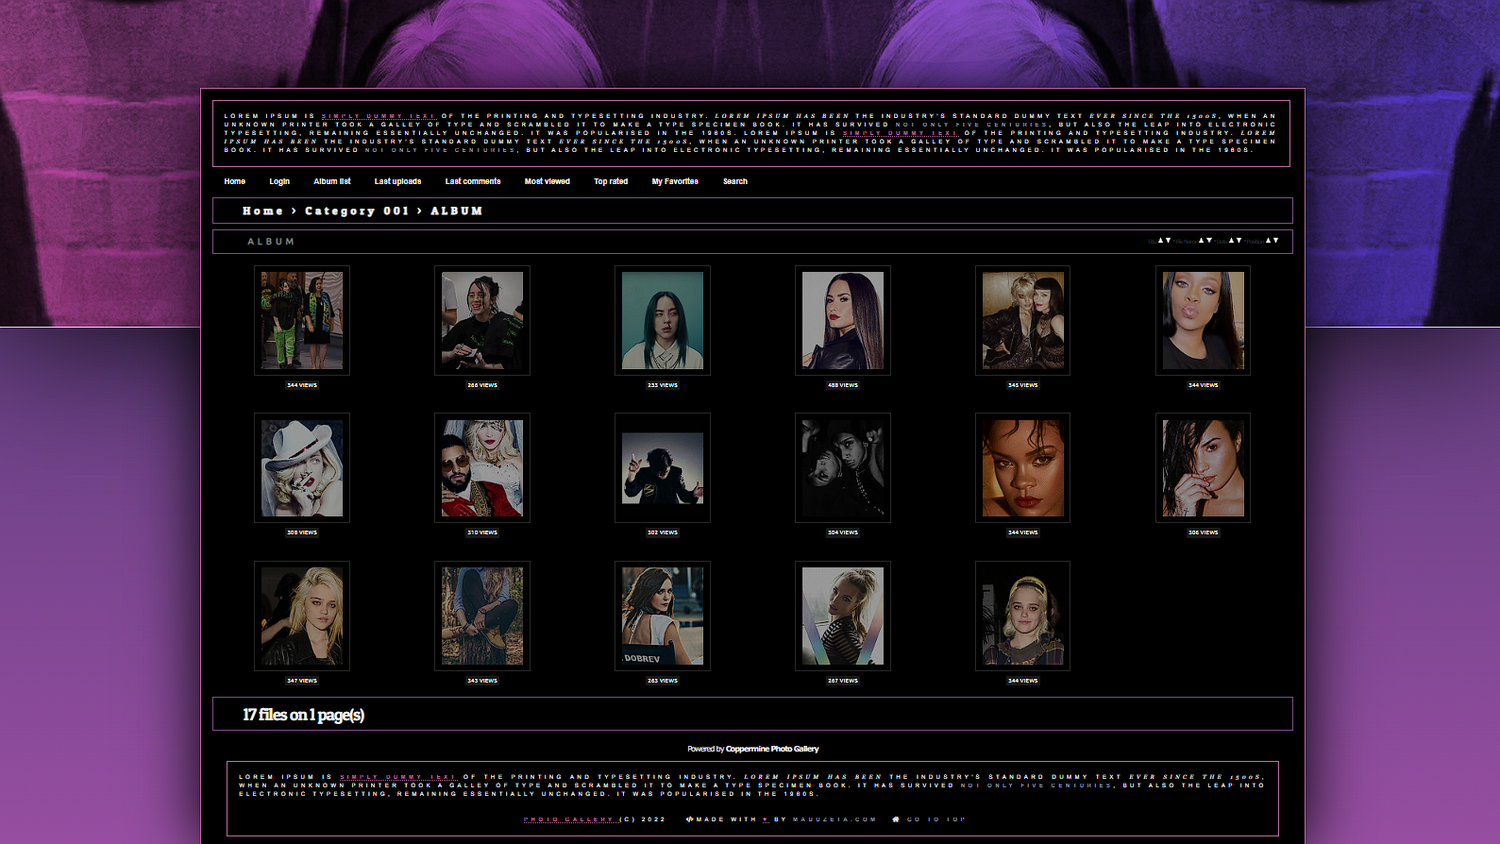
Task: Go to My Favorites
Action: click(674, 181)
